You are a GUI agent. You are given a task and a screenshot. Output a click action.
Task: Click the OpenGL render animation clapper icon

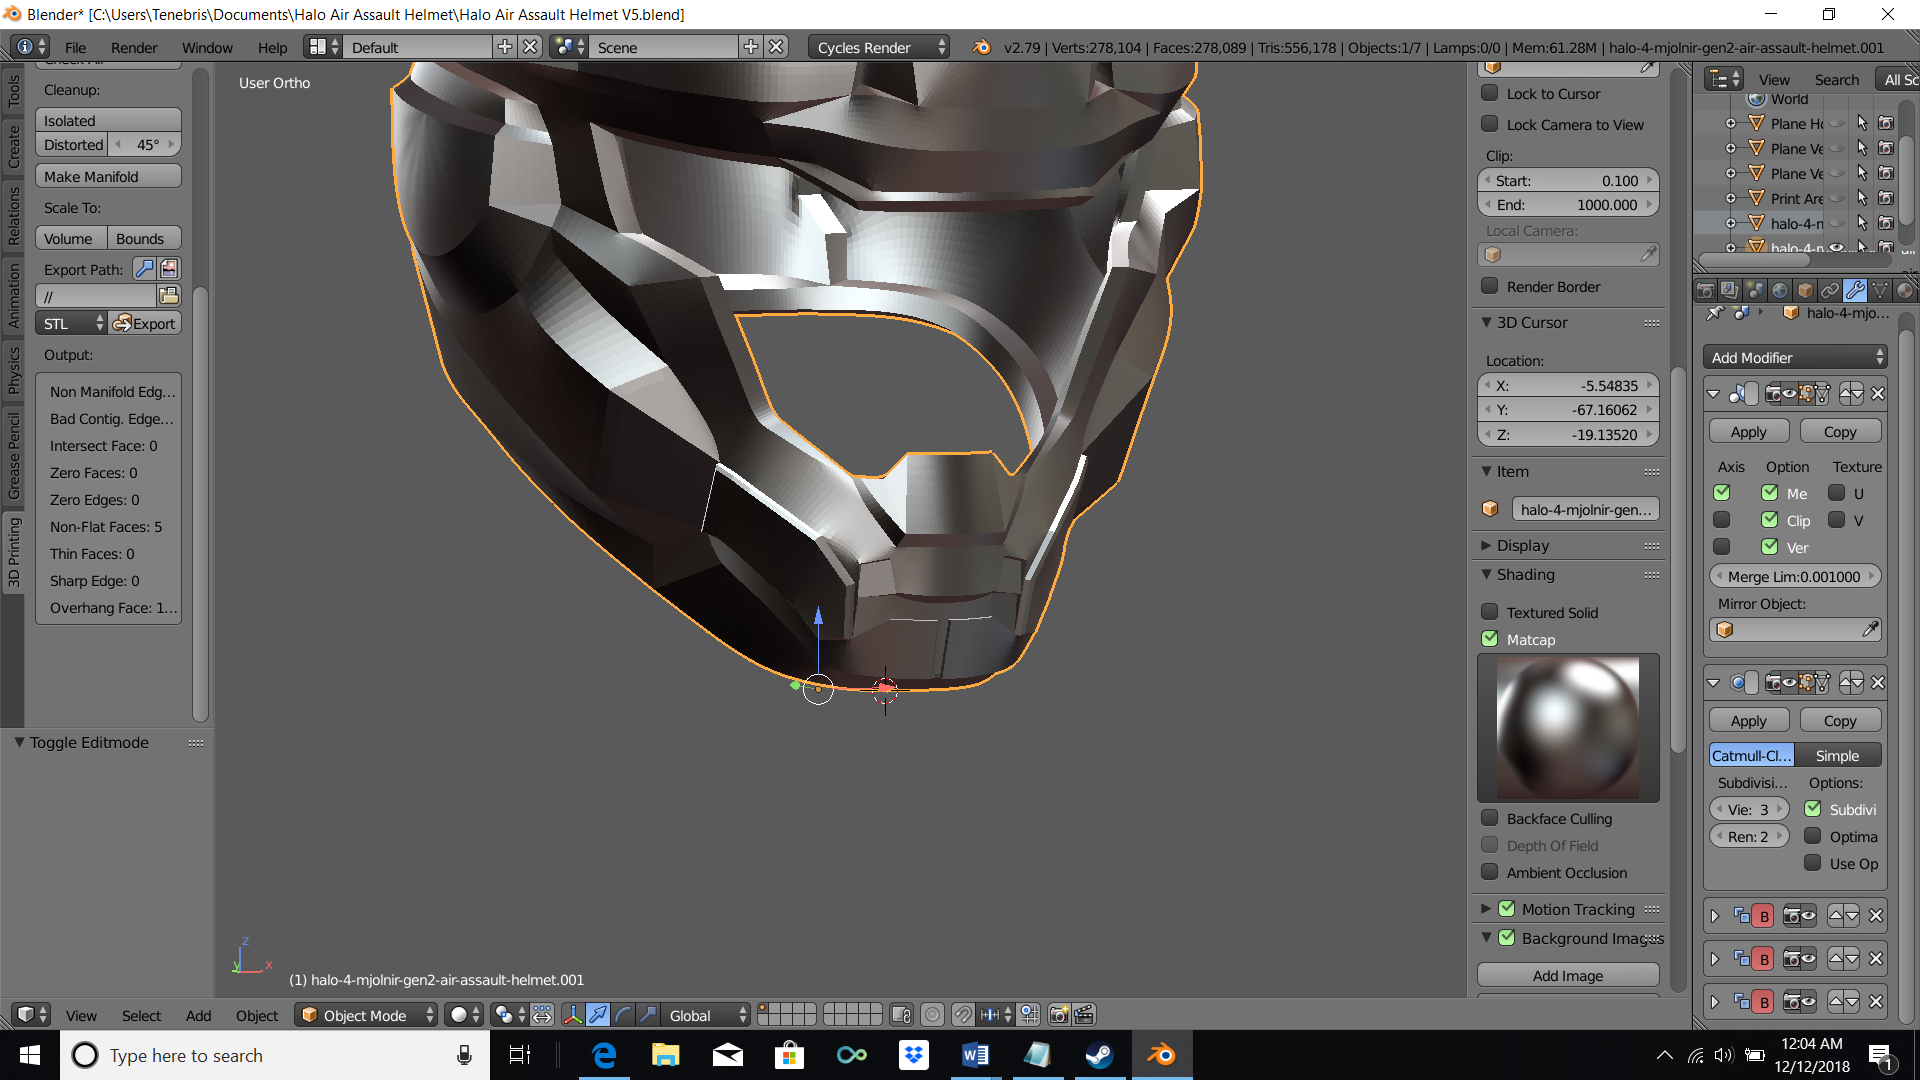pyautogui.click(x=1084, y=1015)
